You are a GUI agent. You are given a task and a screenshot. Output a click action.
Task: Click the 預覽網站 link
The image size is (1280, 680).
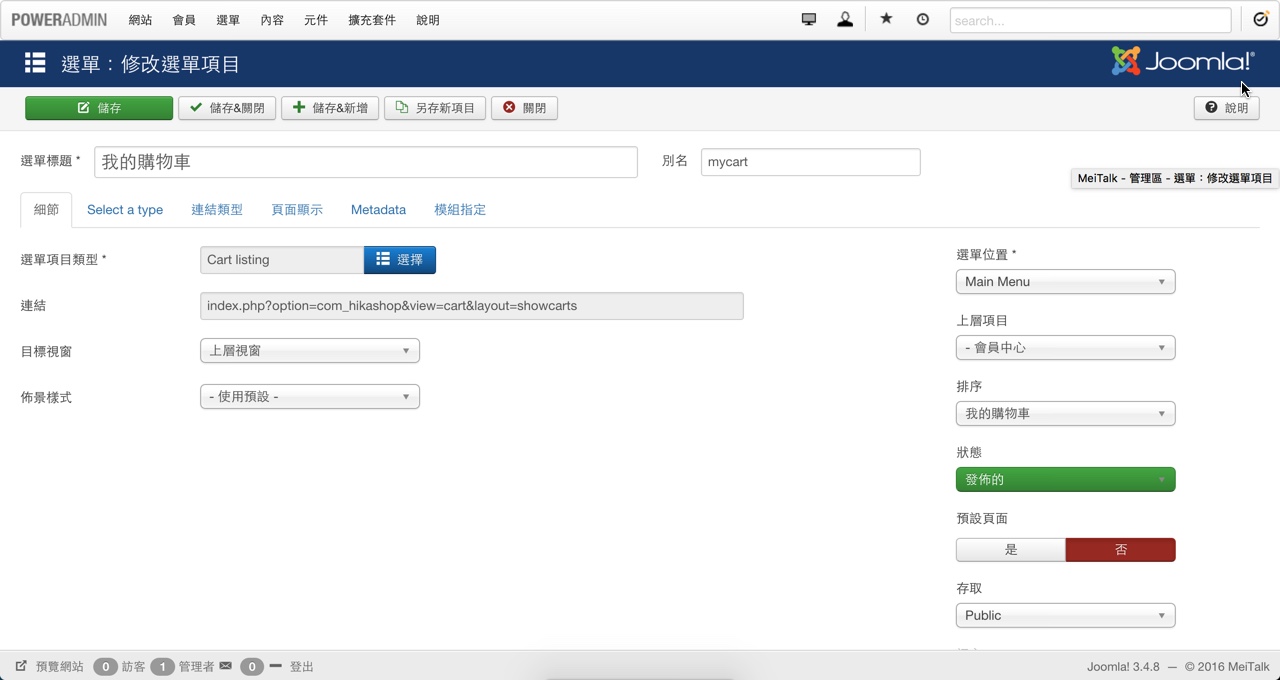(x=60, y=667)
